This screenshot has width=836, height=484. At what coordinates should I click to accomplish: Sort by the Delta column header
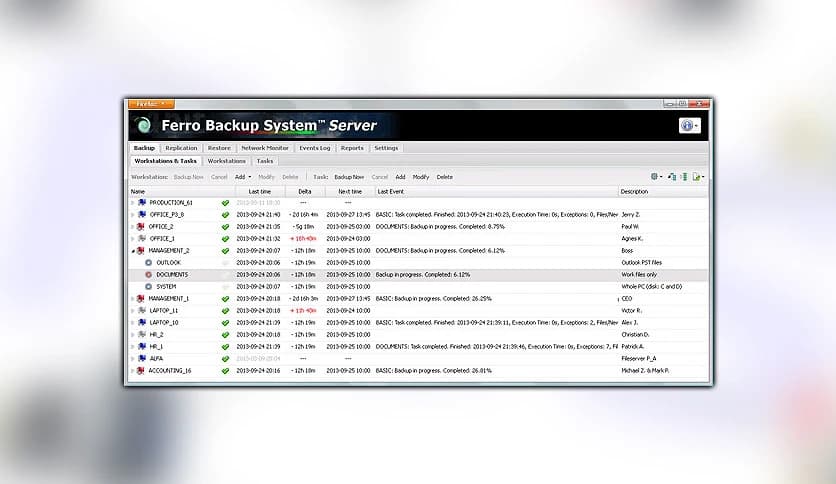tap(305, 191)
